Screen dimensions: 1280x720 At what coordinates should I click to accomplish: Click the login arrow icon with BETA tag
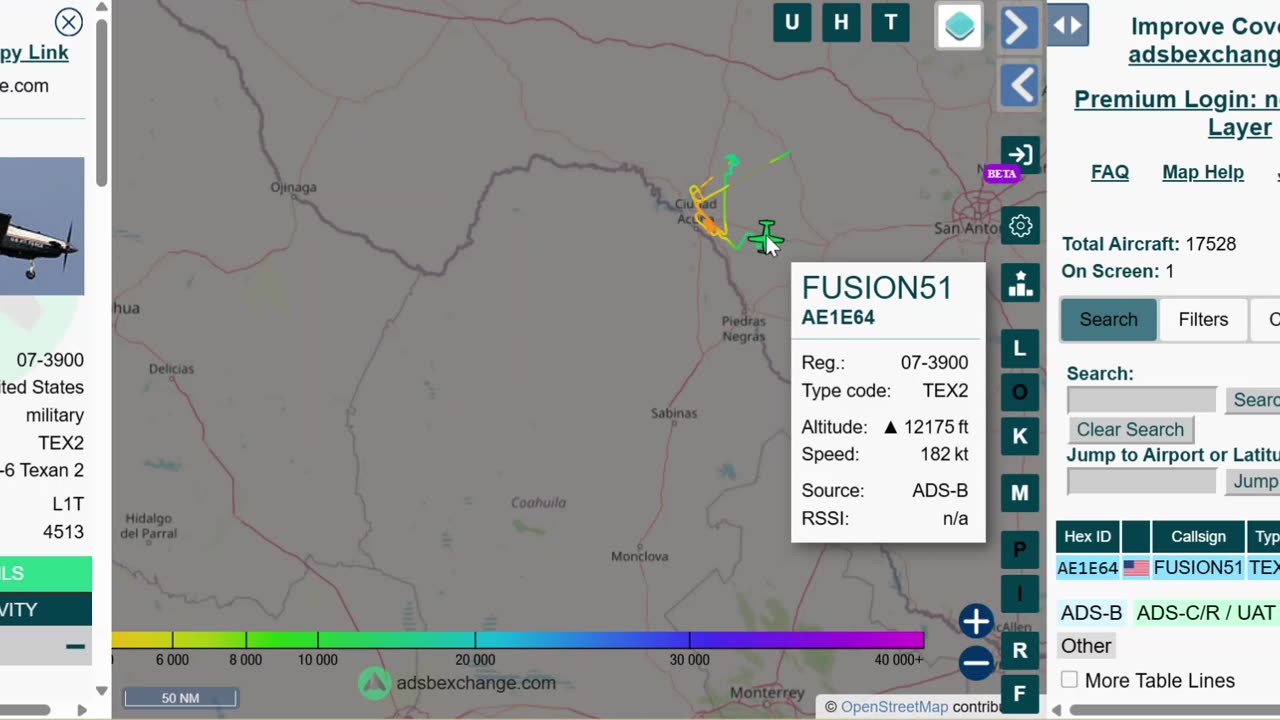1020,155
